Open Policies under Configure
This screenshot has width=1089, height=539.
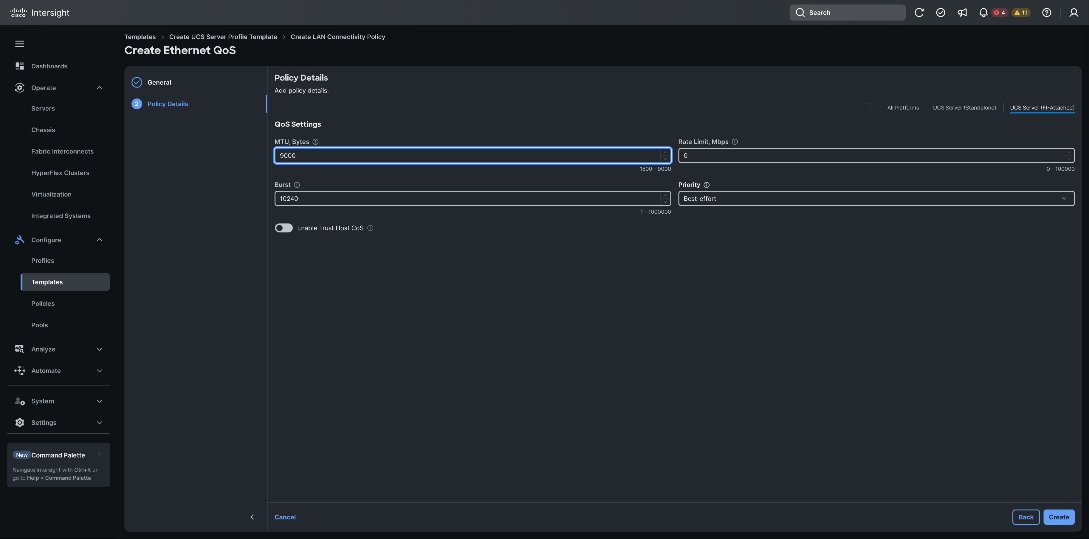[43, 304]
